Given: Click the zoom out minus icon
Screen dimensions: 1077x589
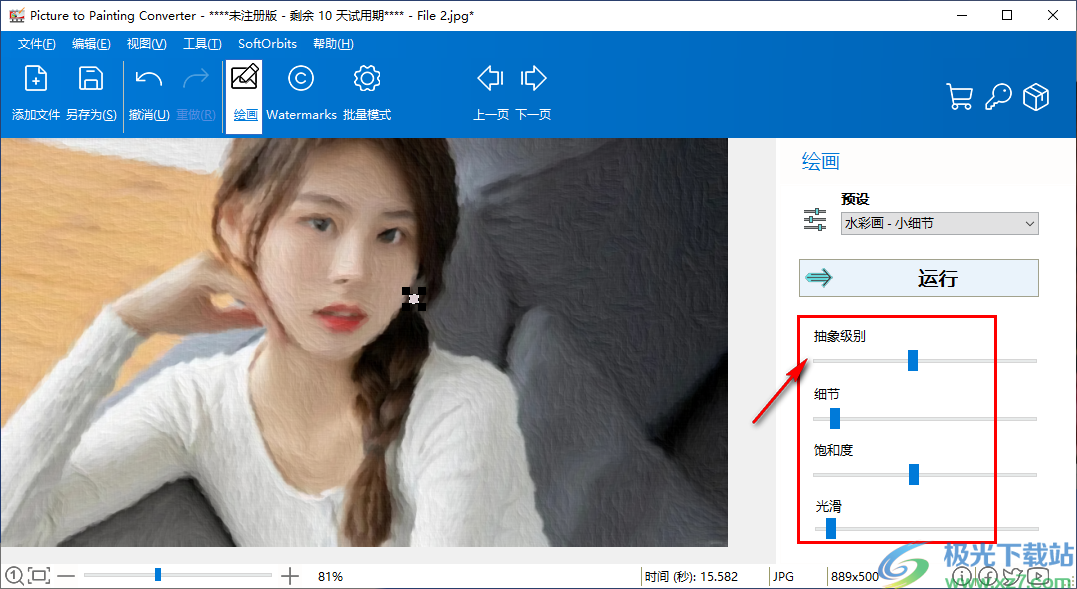Looking at the screenshot, I should 66,575.
